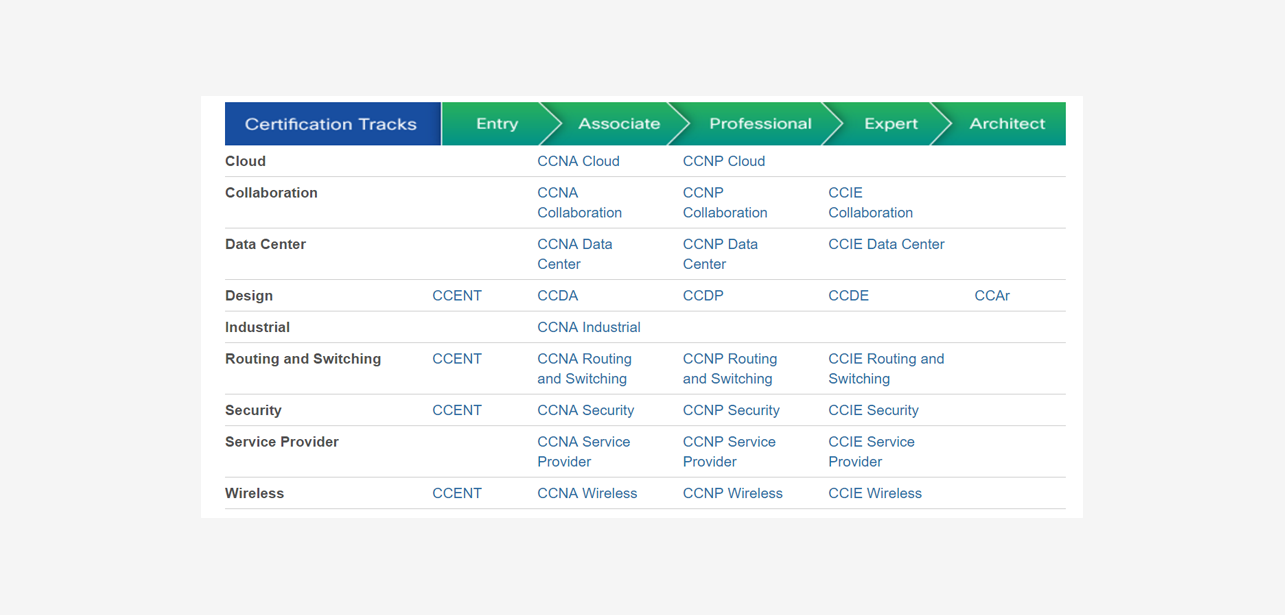Click the Cloud track label
Image resolution: width=1285 pixels, height=615 pixels.
tap(245, 161)
